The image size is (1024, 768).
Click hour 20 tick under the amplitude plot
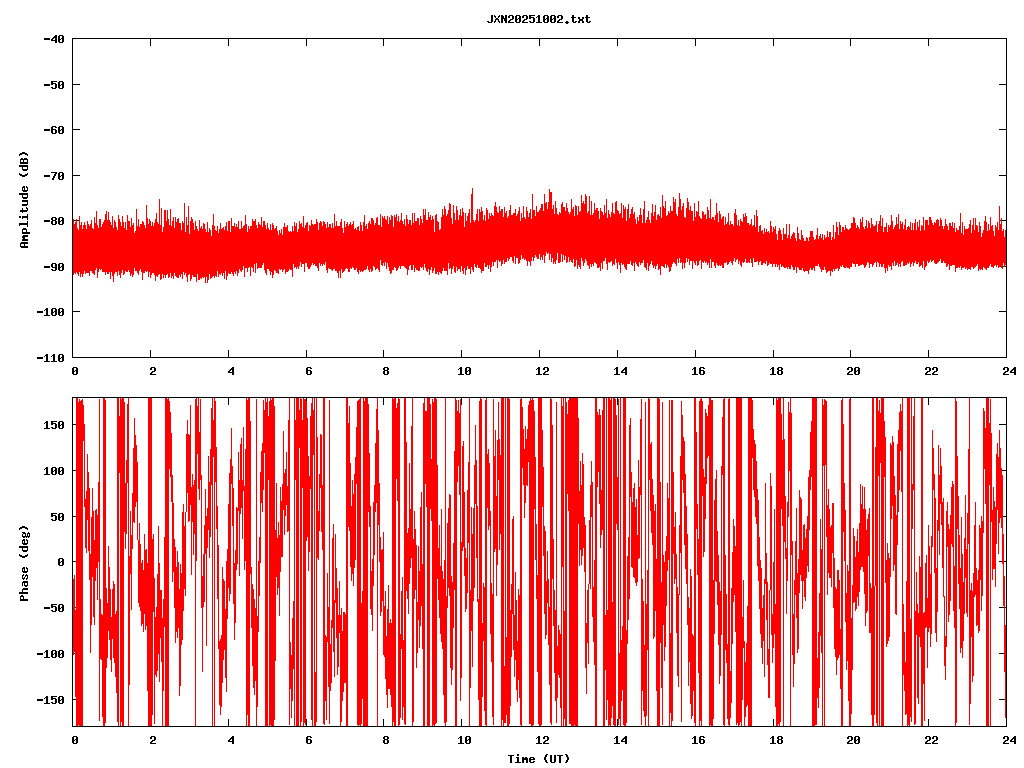point(850,371)
